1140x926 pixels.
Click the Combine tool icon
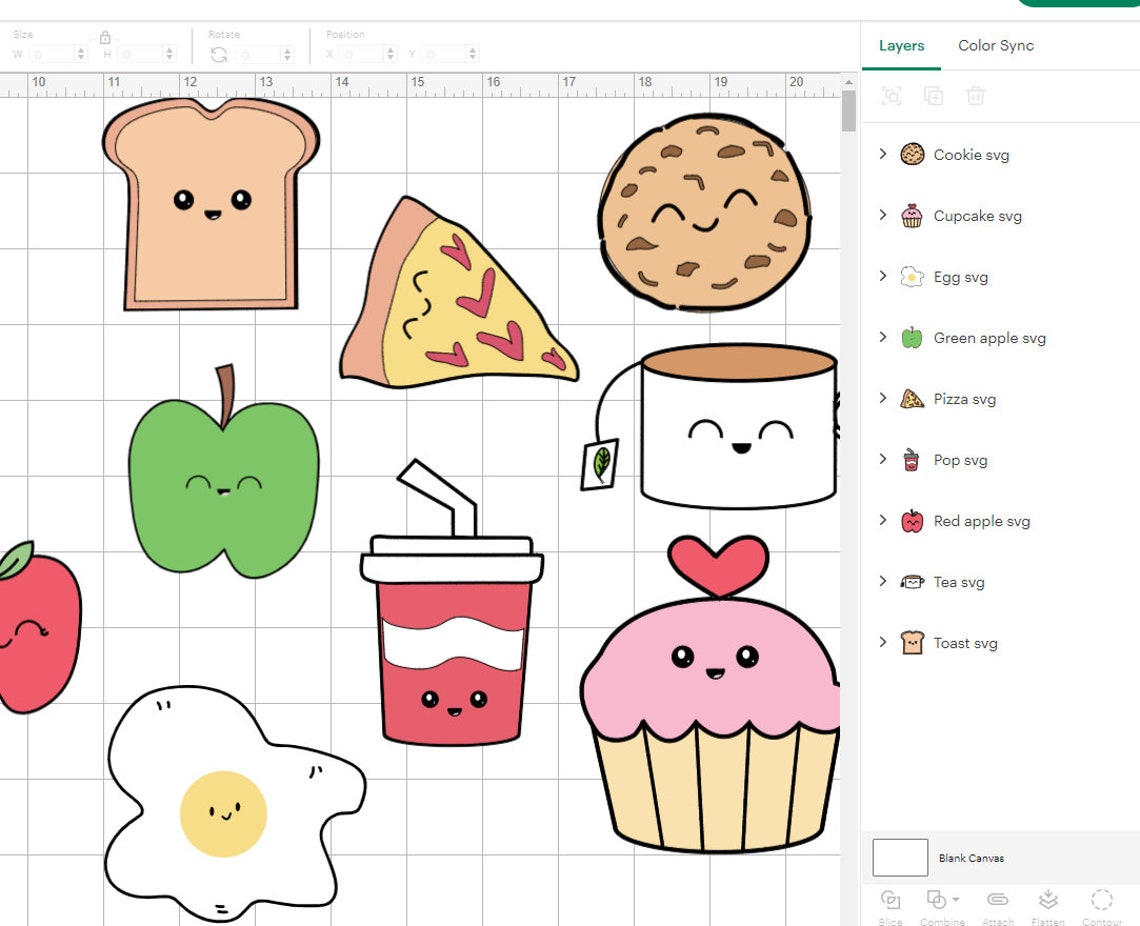click(936, 900)
